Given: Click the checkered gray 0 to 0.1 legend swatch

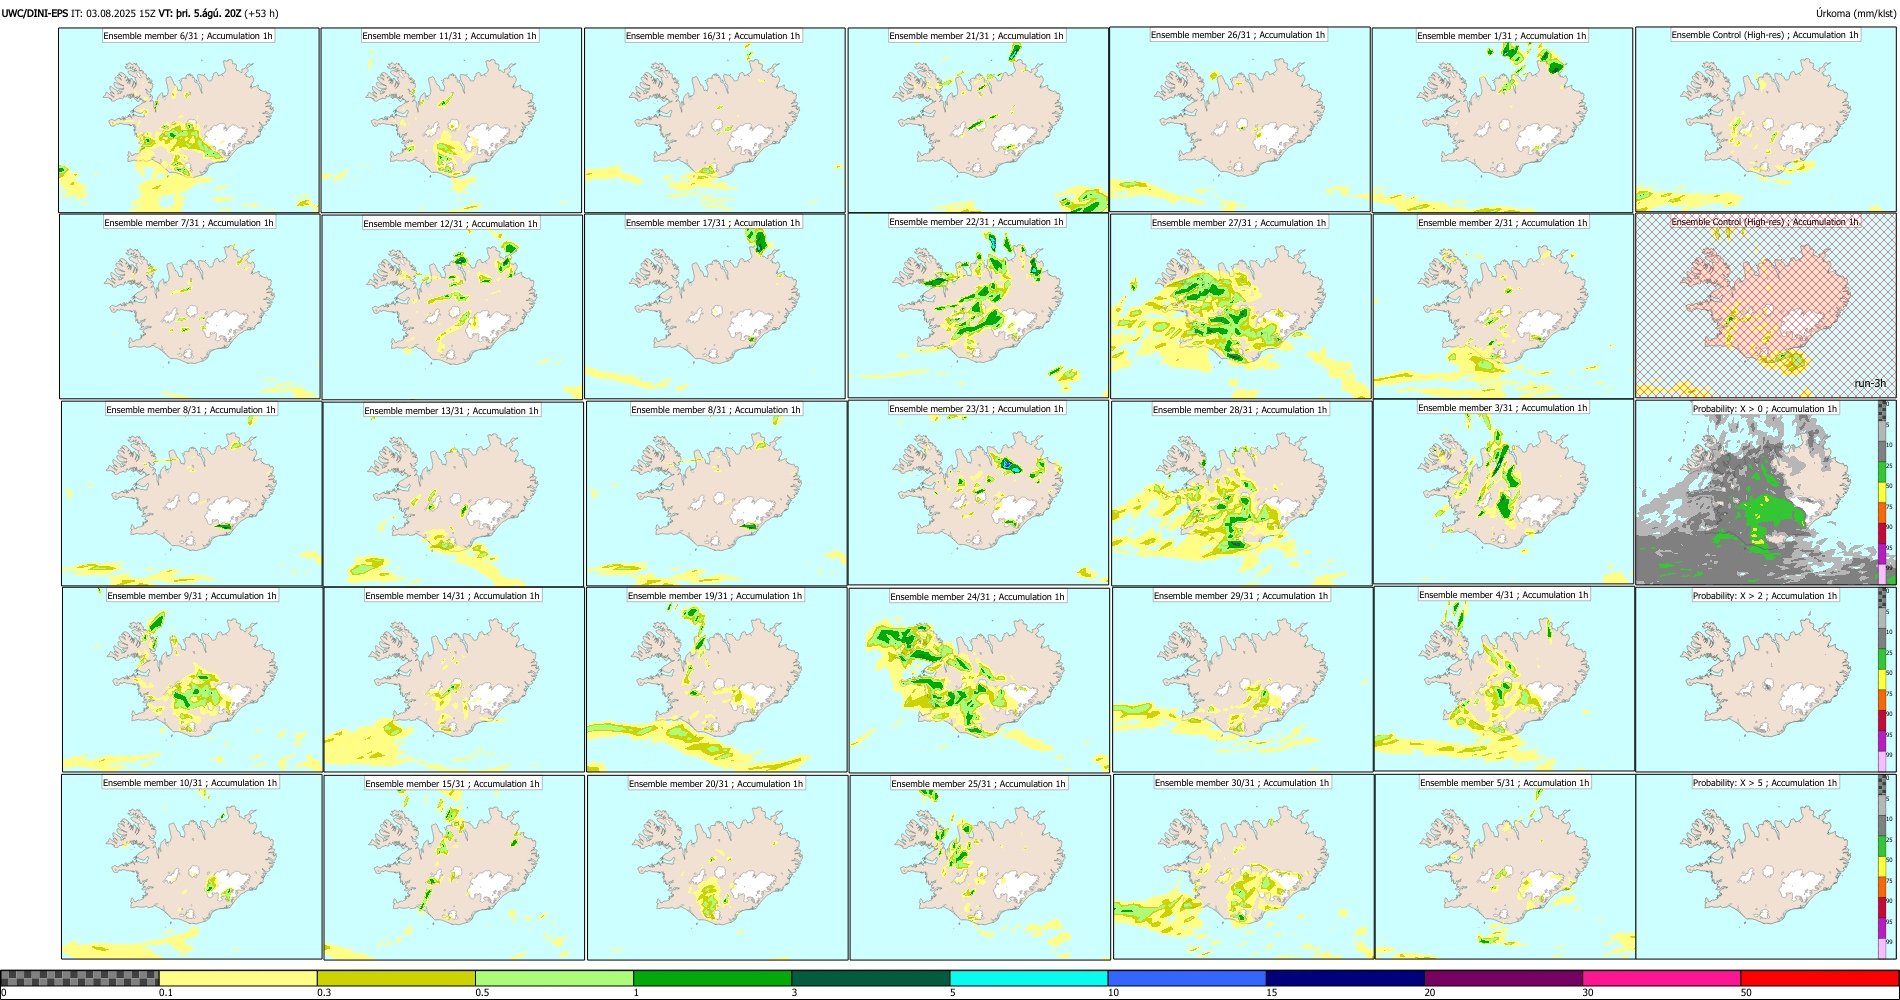Looking at the screenshot, I should coord(80,978).
